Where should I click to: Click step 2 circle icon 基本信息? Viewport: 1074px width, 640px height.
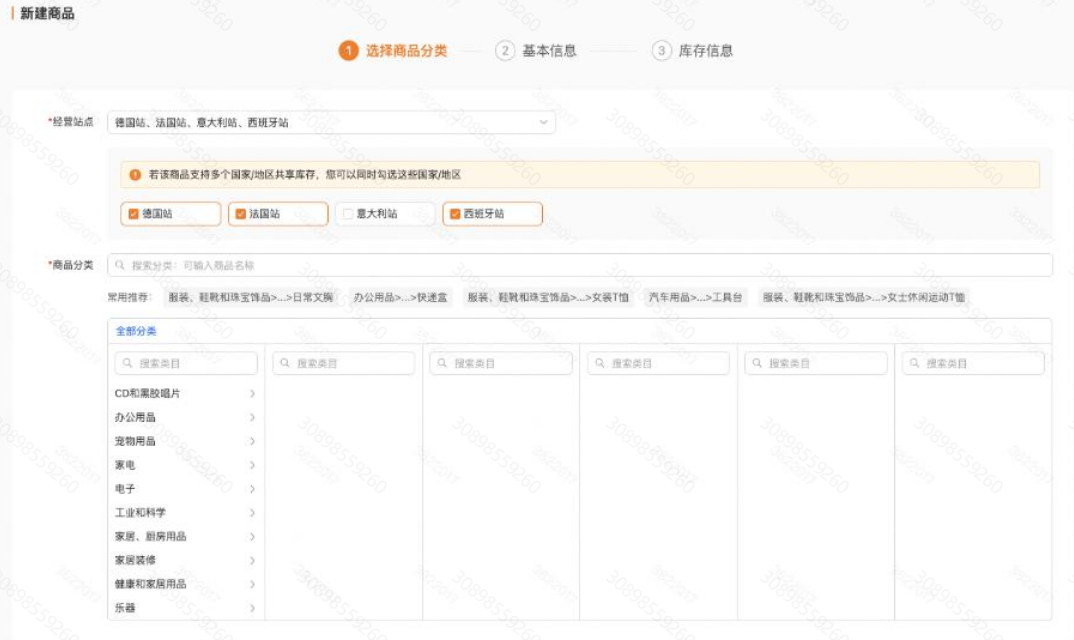505,51
